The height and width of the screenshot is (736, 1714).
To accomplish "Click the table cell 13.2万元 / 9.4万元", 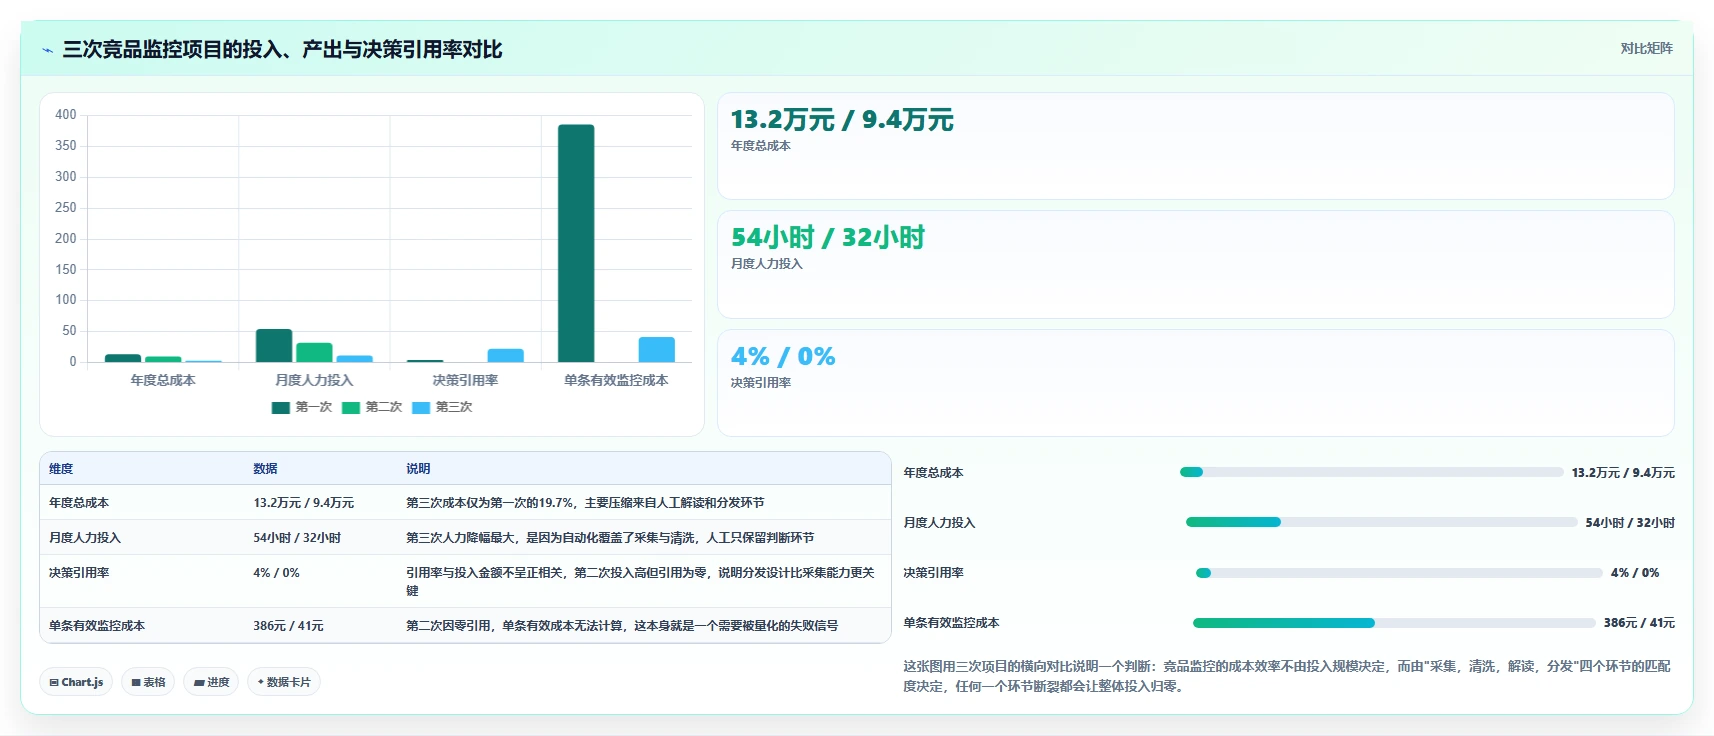I will click(303, 503).
